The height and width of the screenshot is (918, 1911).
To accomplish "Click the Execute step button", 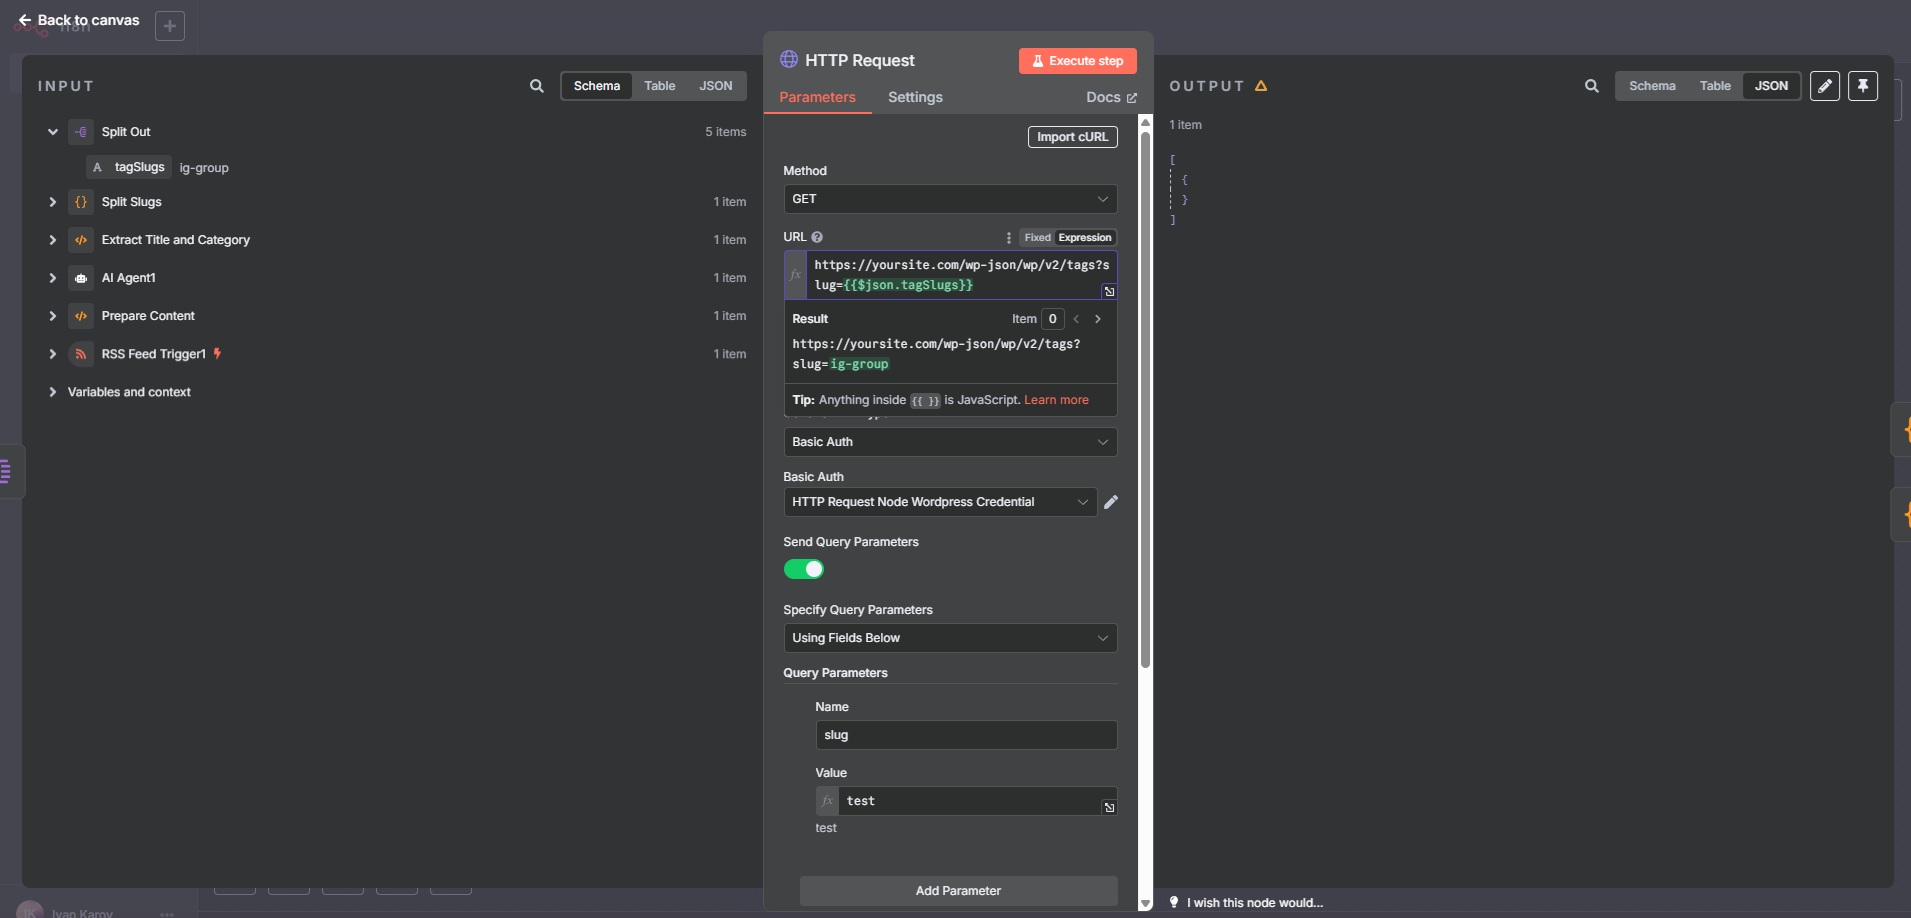I will [x=1078, y=61].
